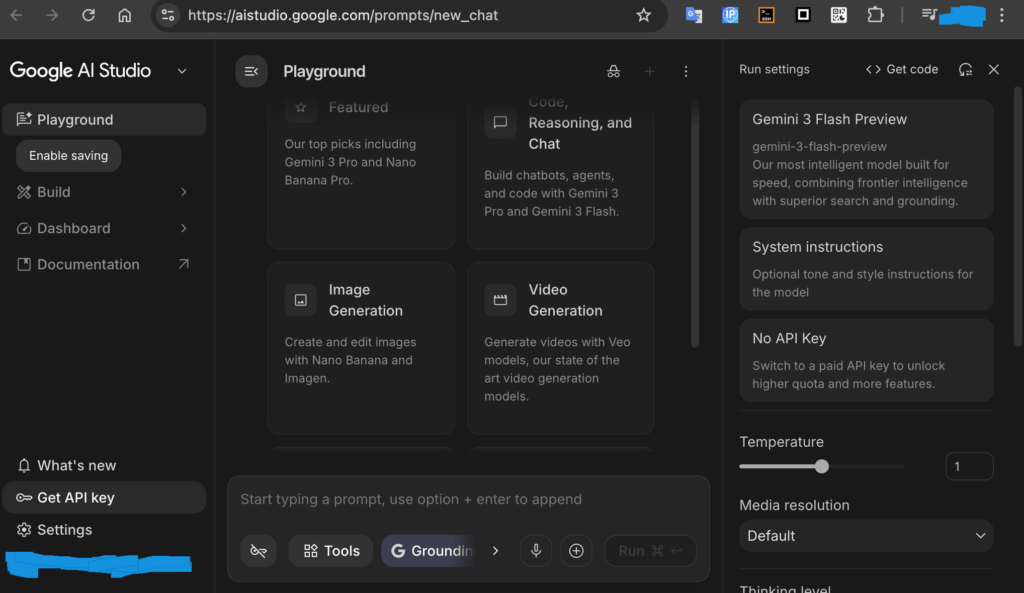Screen dimensions: 1024x593
Task: Start a new chat with plus icon
Action: point(650,71)
